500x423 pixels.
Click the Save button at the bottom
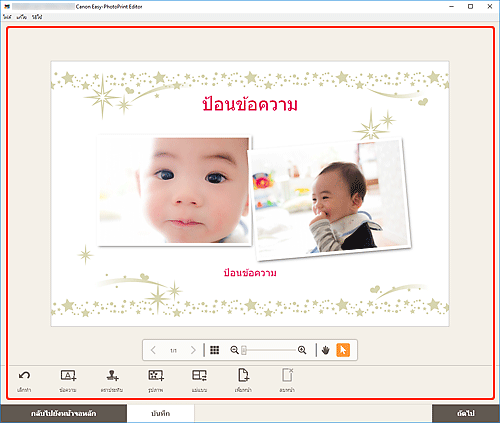click(161, 414)
